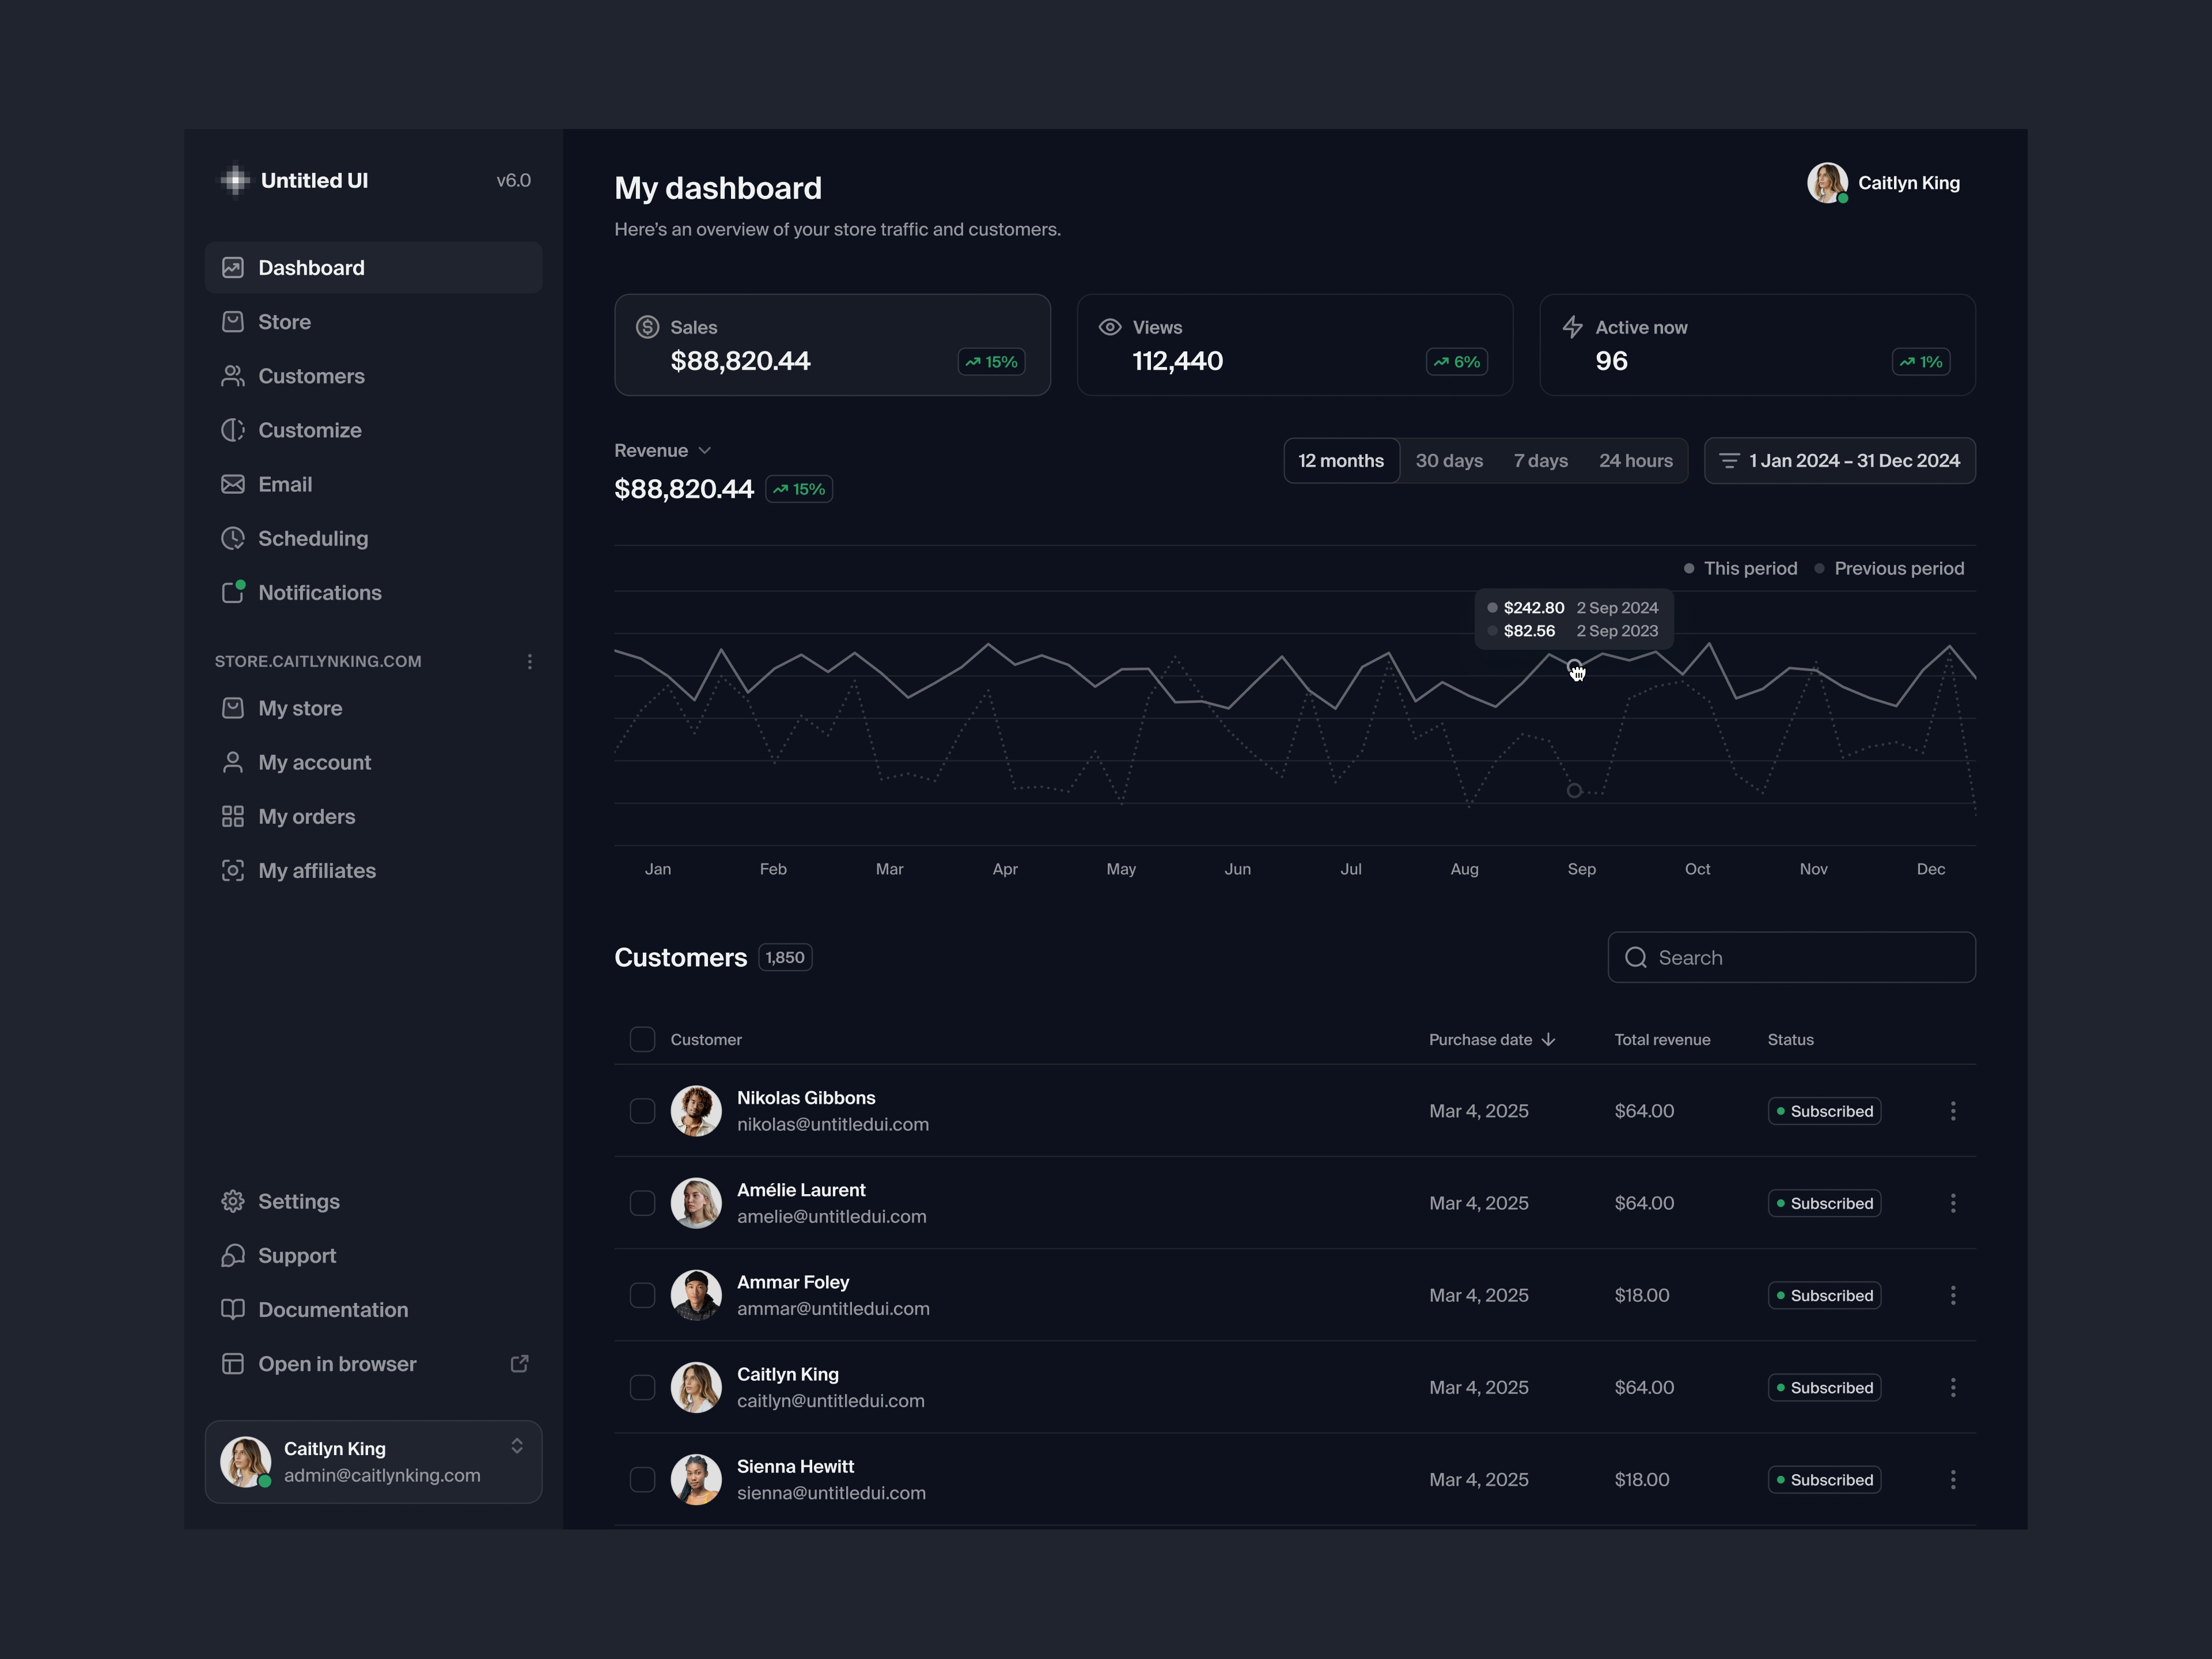
Task: Select Sienna Hewitt's row checkbox
Action: [x=642, y=1479]
